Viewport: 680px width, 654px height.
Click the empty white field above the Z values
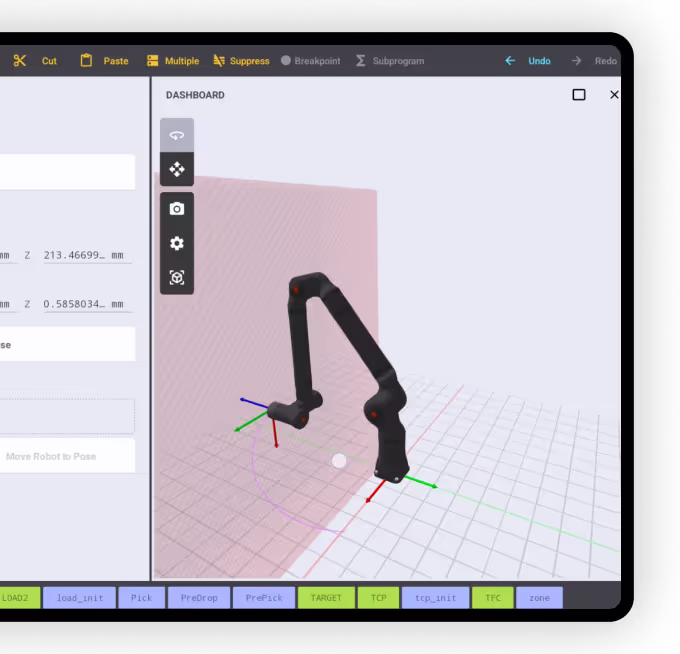[x=67, y=172]
